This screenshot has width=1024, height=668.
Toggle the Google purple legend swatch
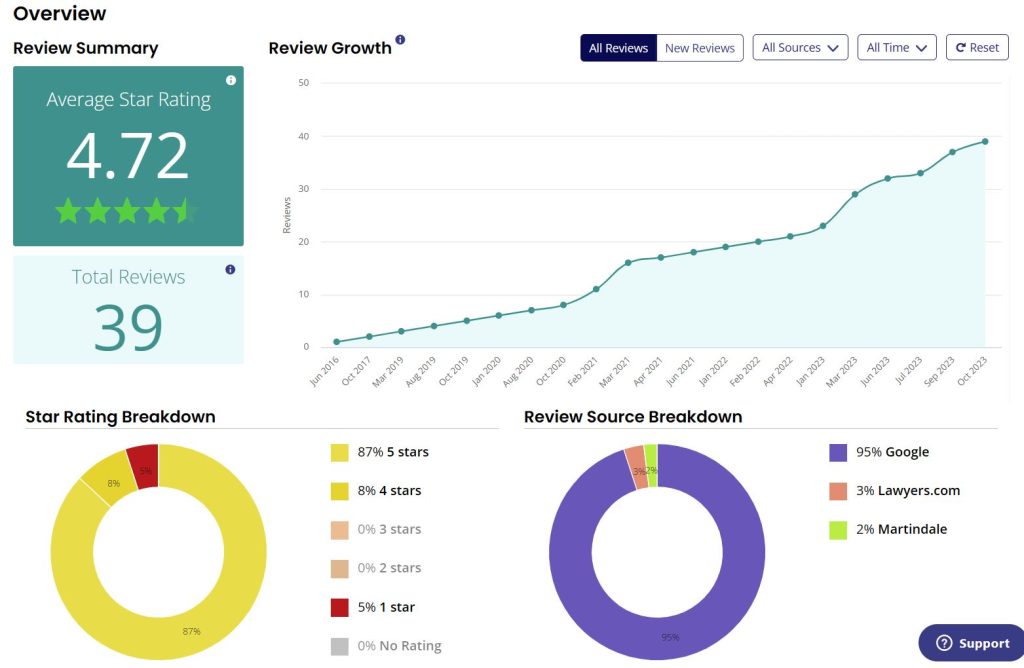point(838,453)
